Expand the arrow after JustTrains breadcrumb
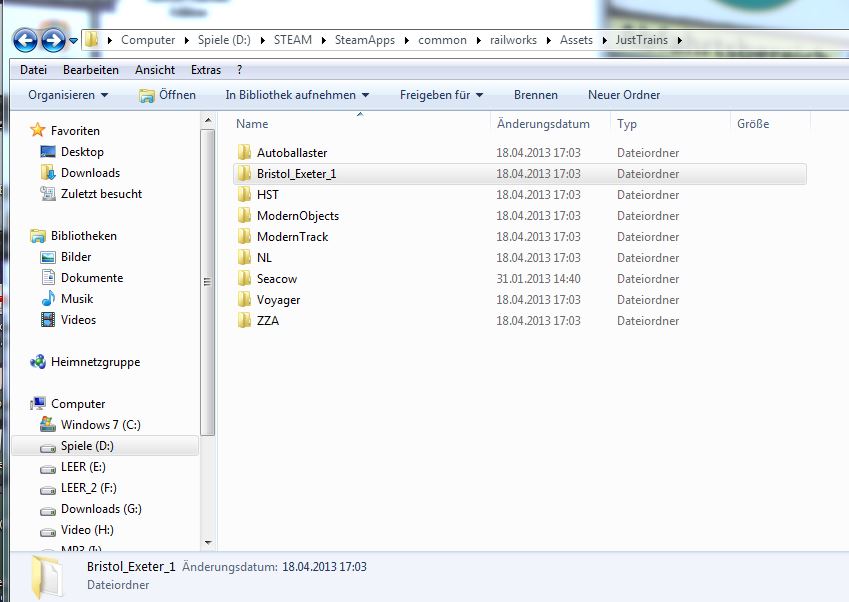This screenshot has height=602, width=849. (679, 40)
